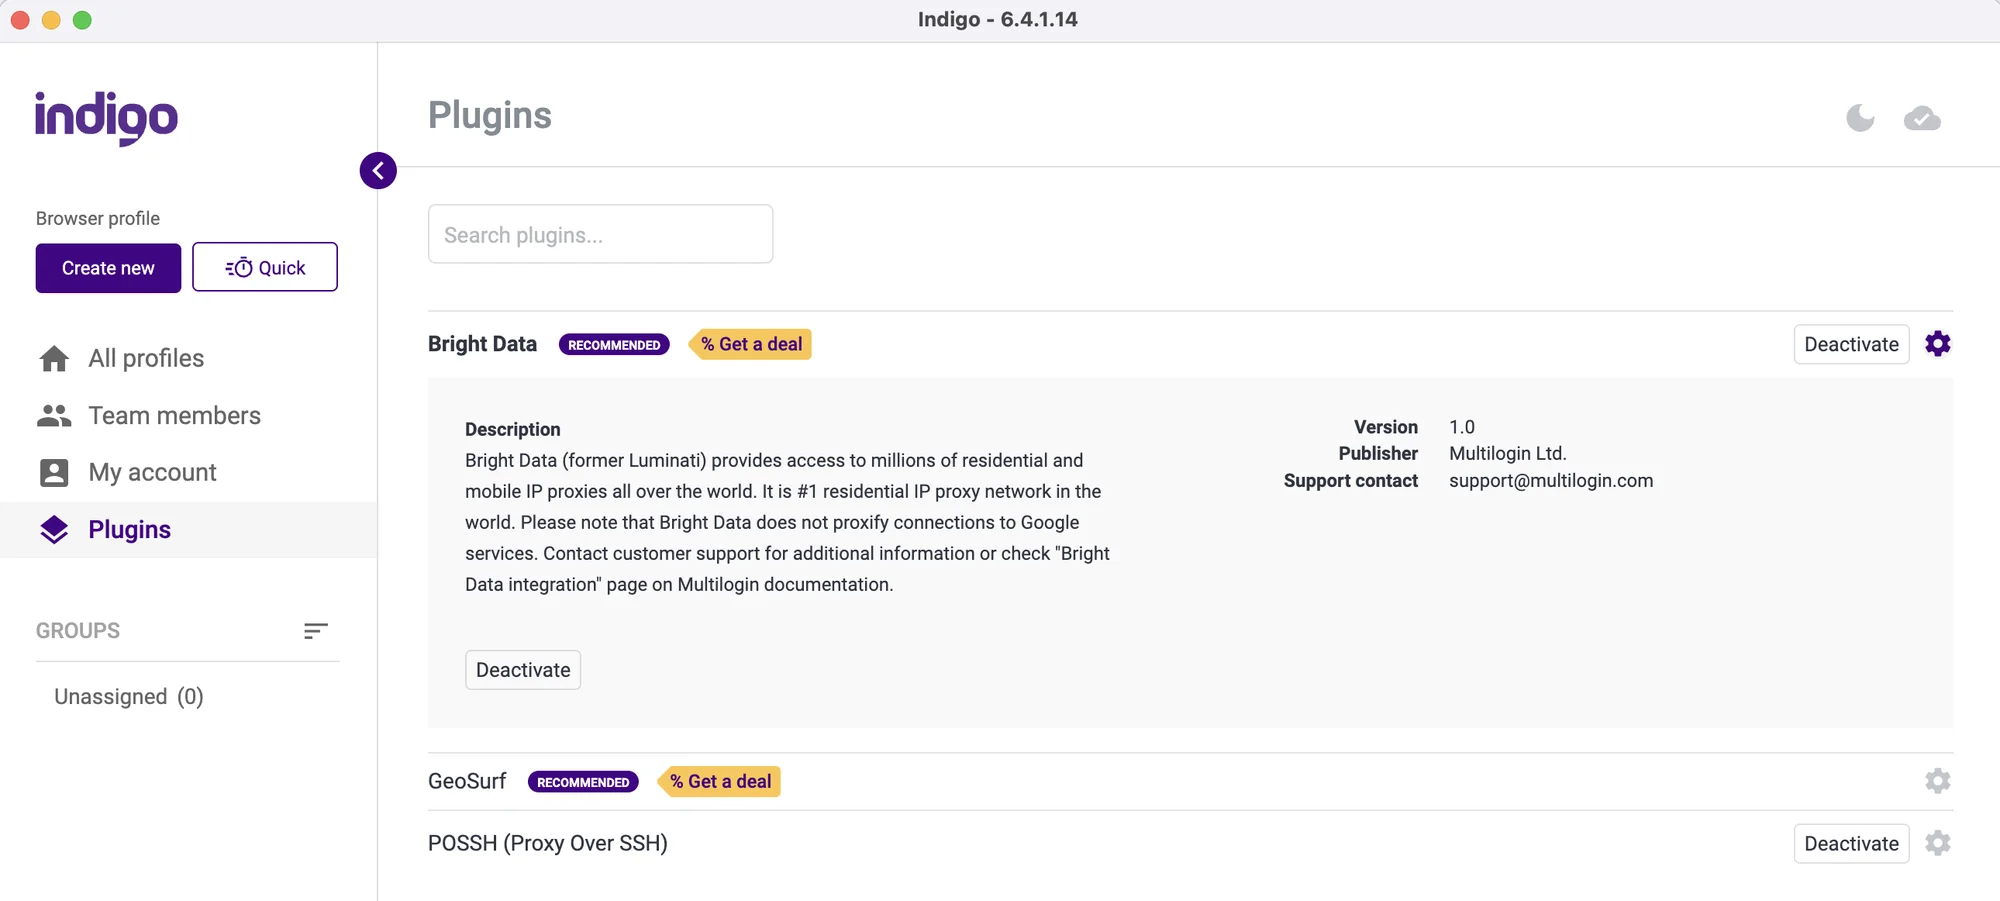Click the My account person icon
This screenshot has height=901, width=2000.
(54, 473)
